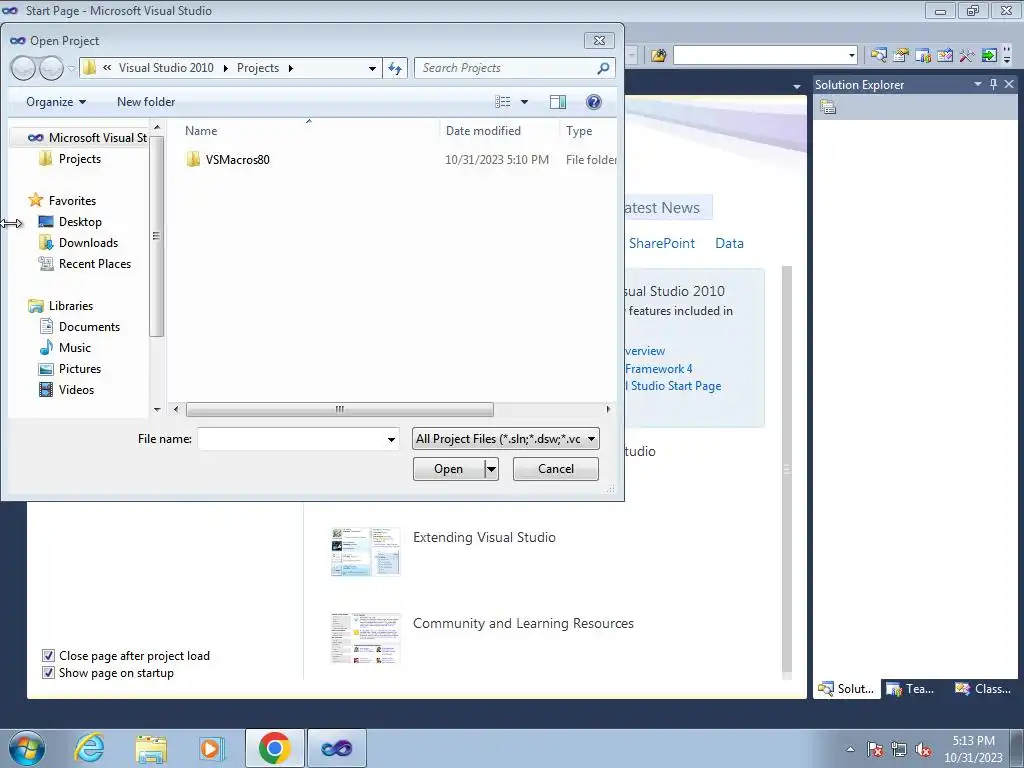Click the muted volume icon in system tray
Image resolution: width=1024 pixels, height=768 pixels.
923,750
